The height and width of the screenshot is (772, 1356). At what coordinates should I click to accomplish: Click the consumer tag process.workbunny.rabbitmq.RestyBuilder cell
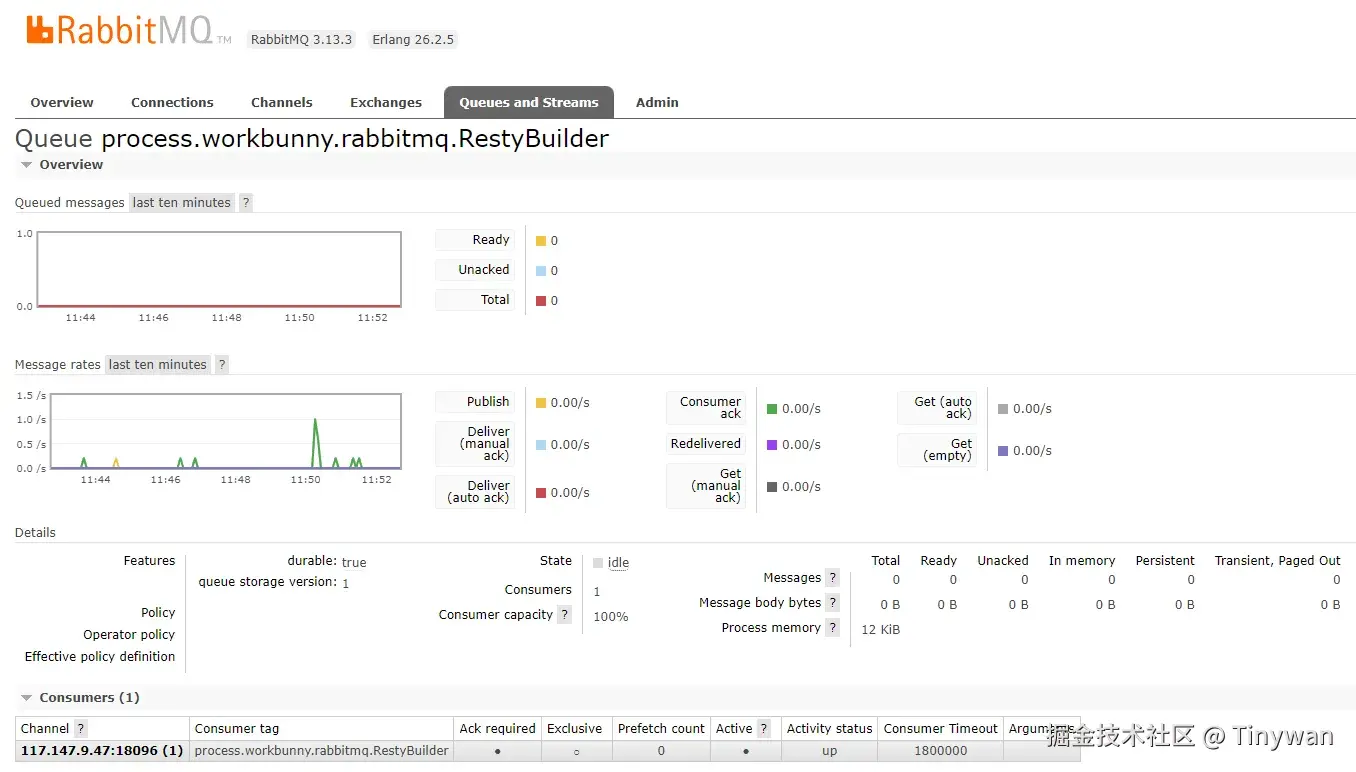tap(321, 751)
